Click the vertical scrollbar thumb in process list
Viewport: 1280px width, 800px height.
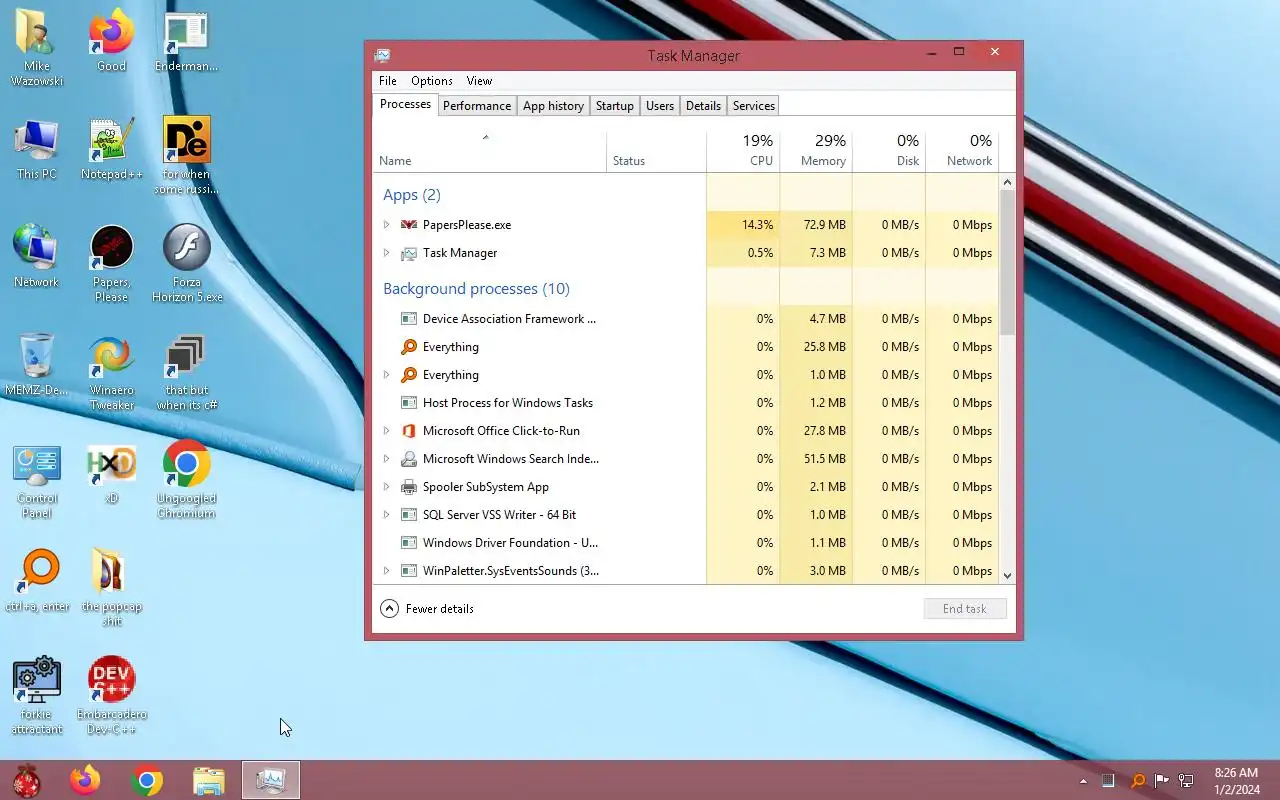point(1007,262)
